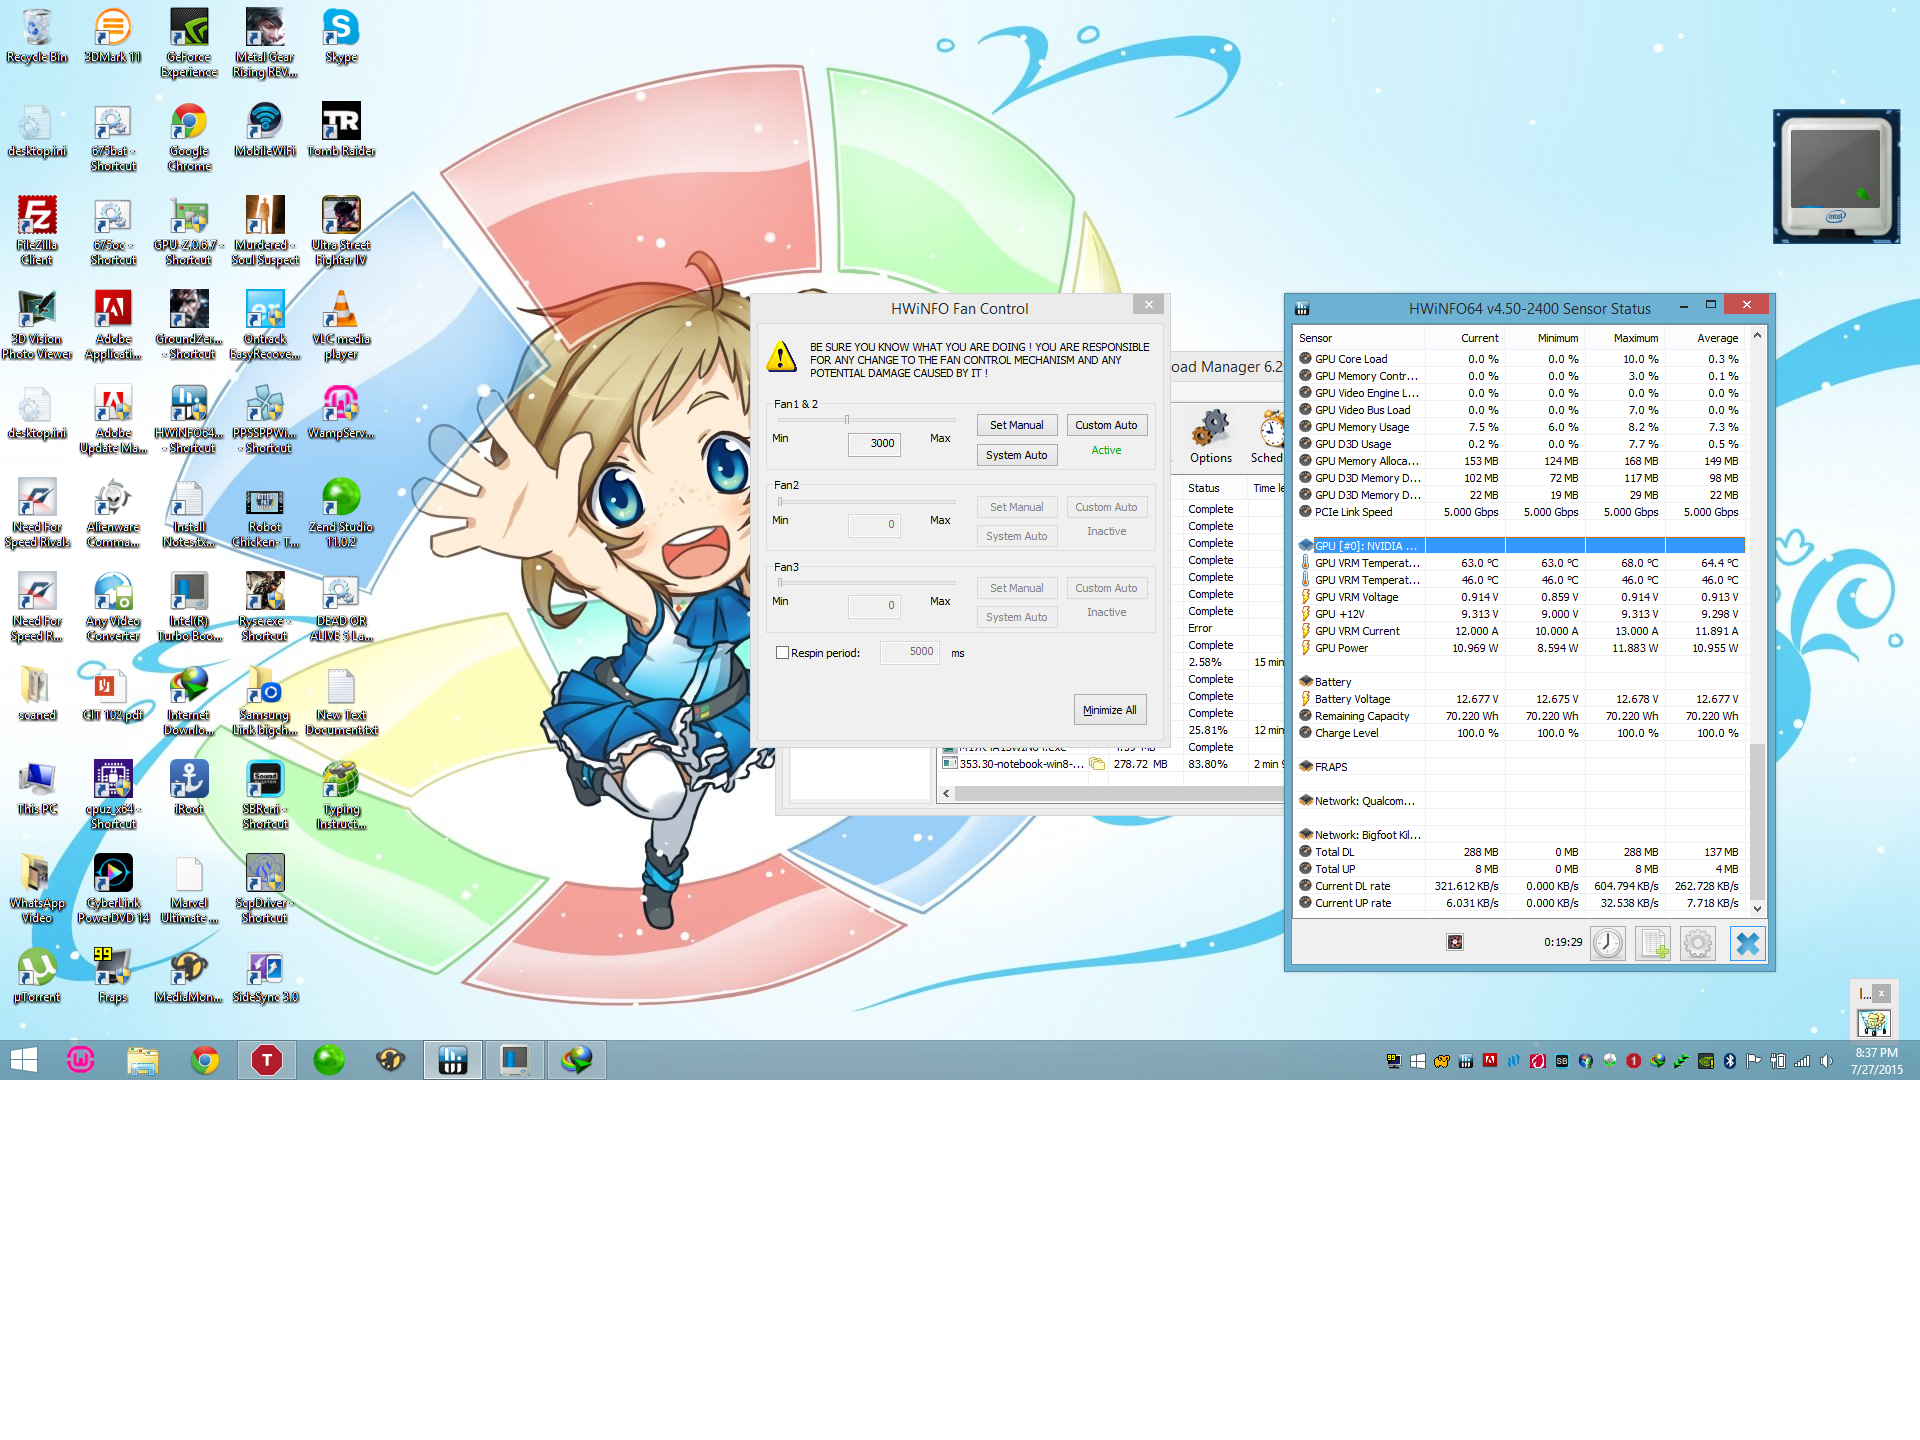This screenshot has width=1920, height=1440.
Task: Select the HWiNFO64 shortcut on the desktop
Action: 189,419
